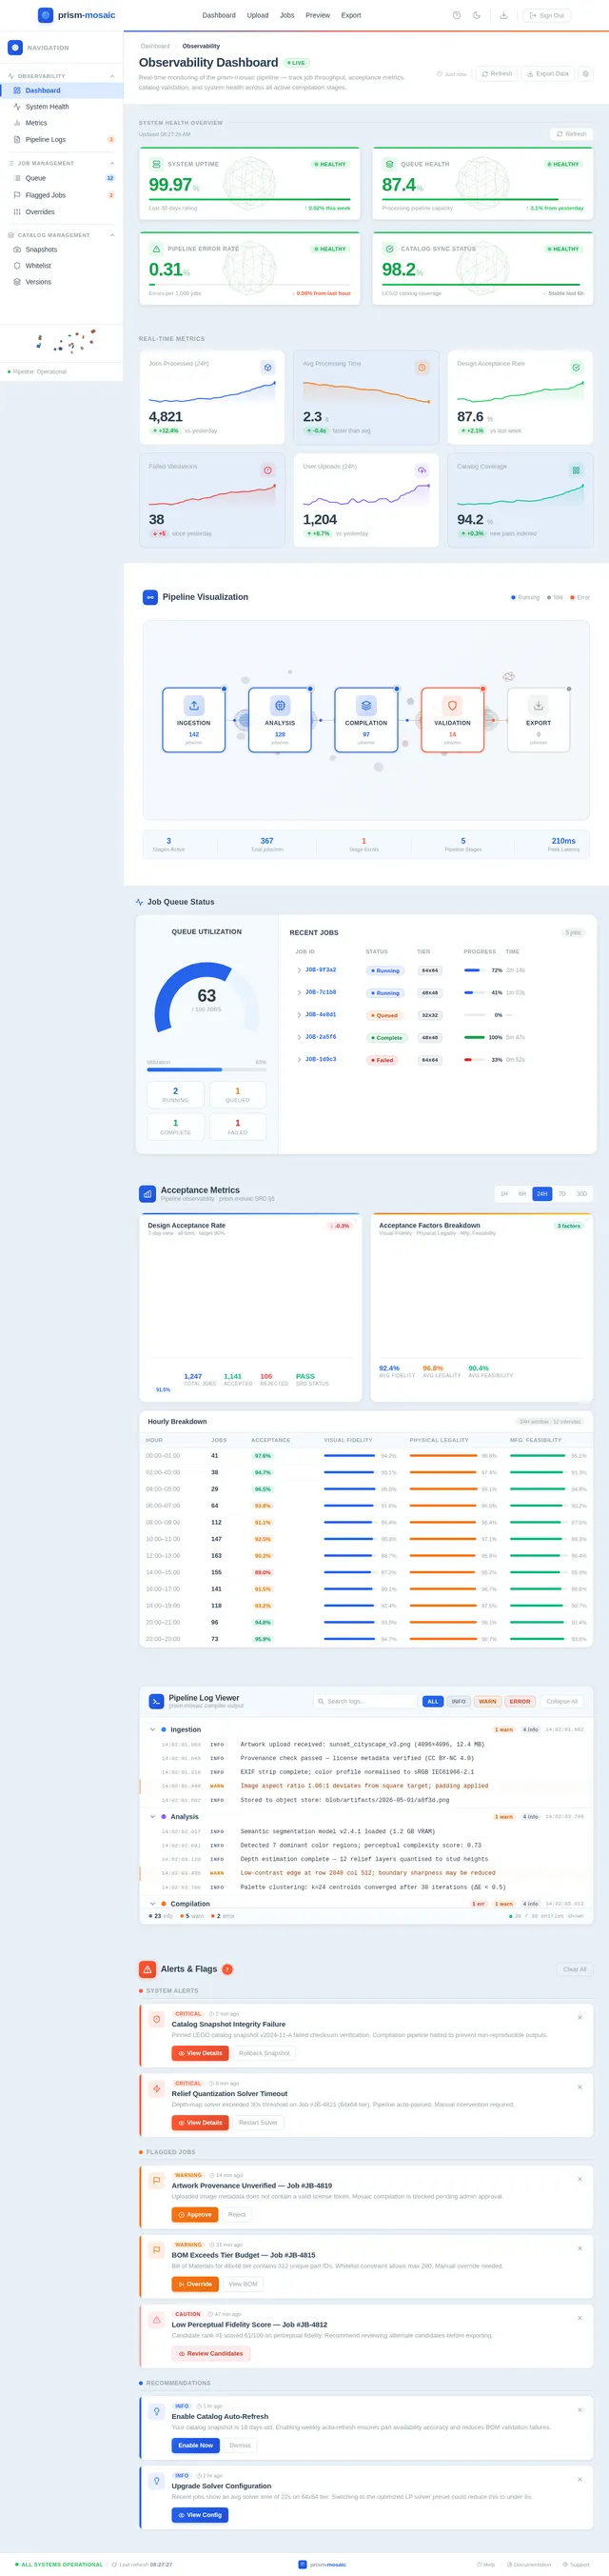The width and height of the screenshot is (609, 2576).
Task: Click the Search logs input field
Action: pyautogui.click(x=365, y=1701)
